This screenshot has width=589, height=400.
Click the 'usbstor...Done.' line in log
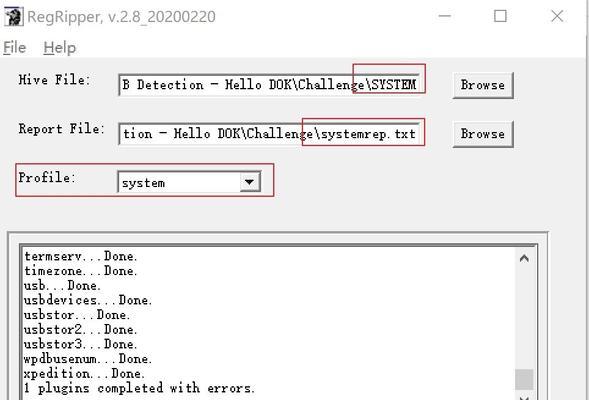(77, 315)
